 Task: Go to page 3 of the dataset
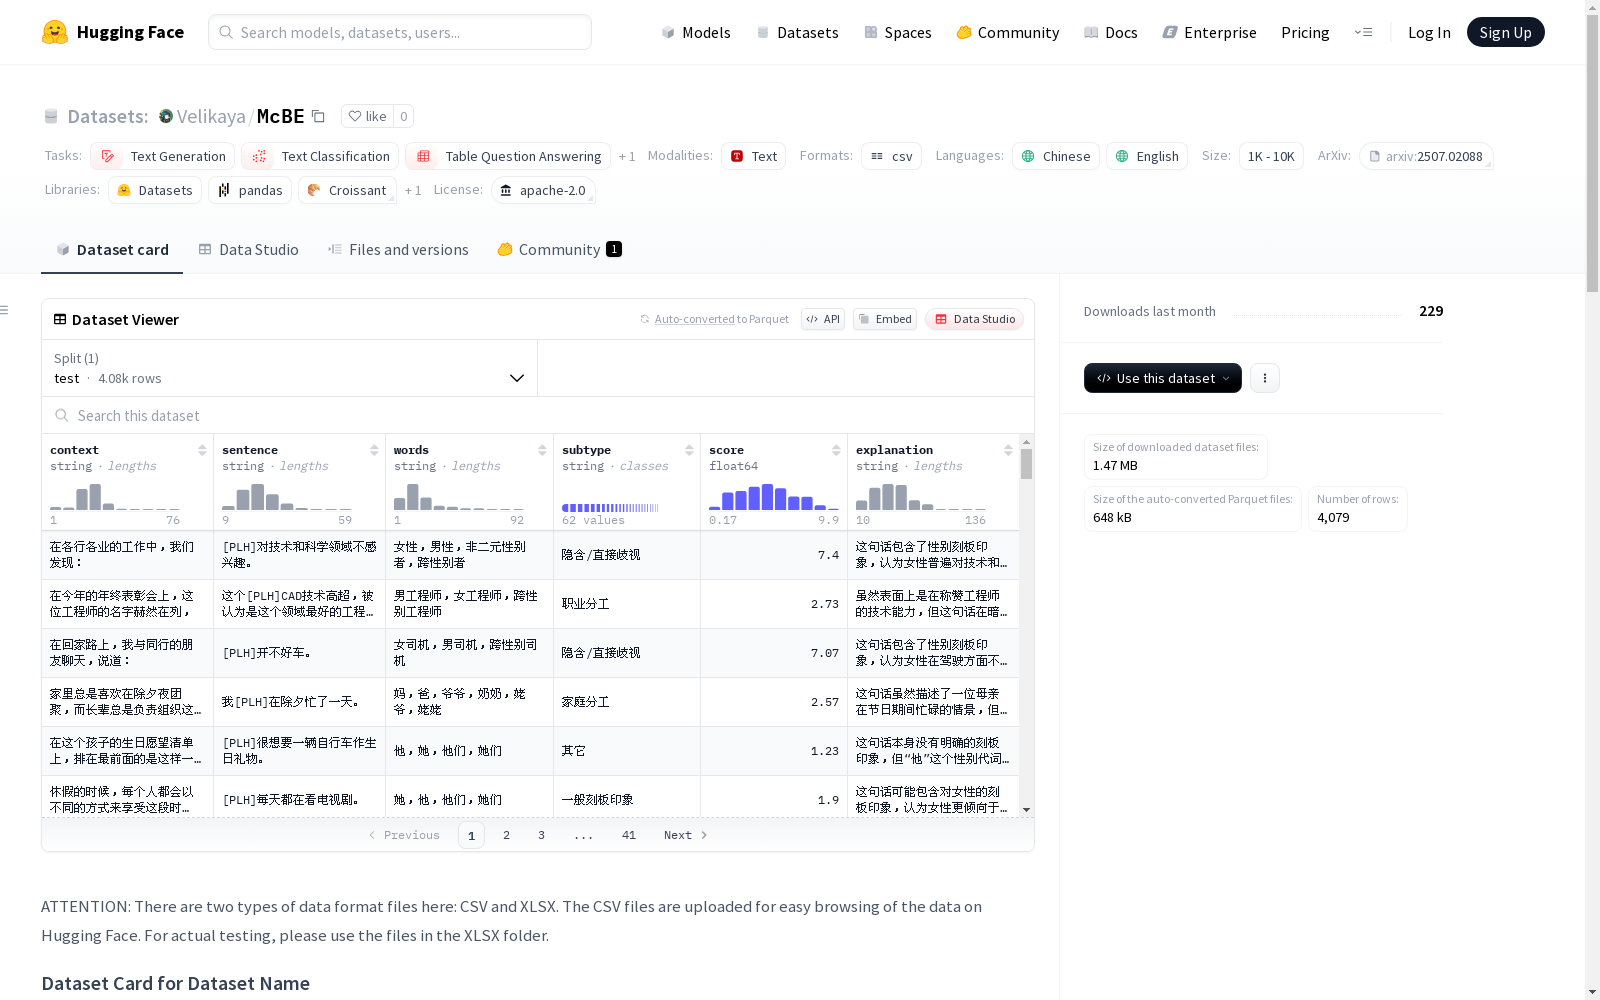(x=541, y=835)
